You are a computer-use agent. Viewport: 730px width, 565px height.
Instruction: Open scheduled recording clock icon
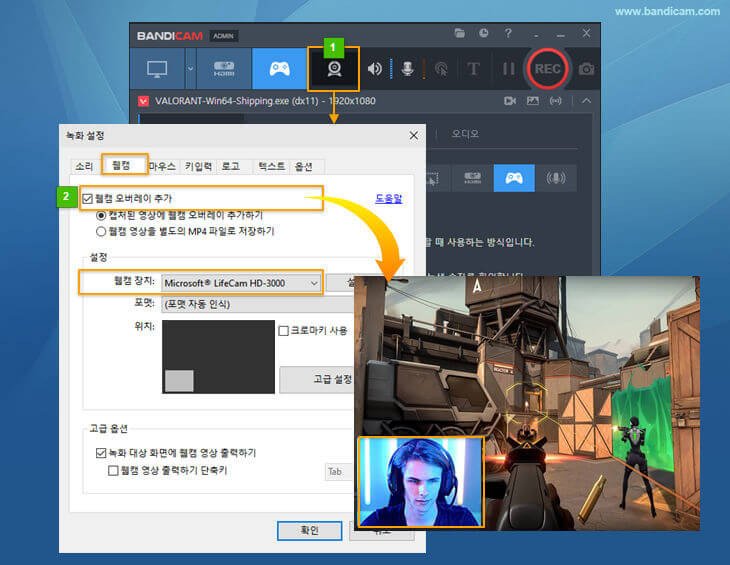click(484, 33)
